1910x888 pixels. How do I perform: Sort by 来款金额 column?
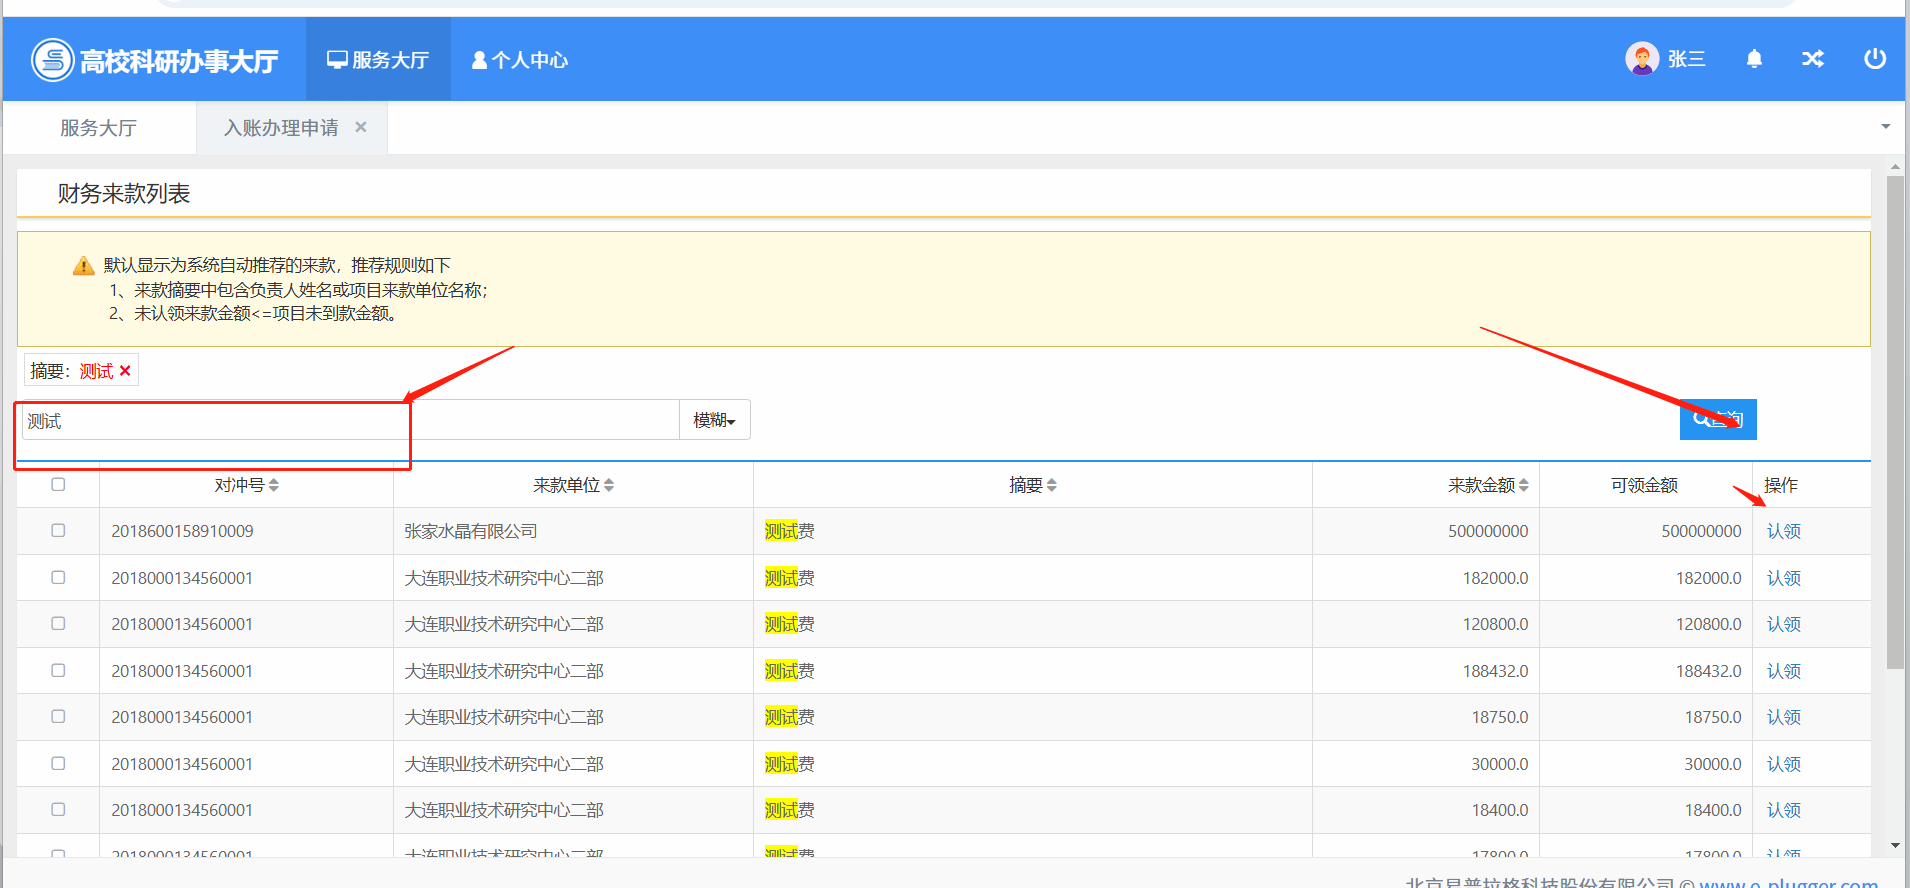click(x=1523, y=485)
